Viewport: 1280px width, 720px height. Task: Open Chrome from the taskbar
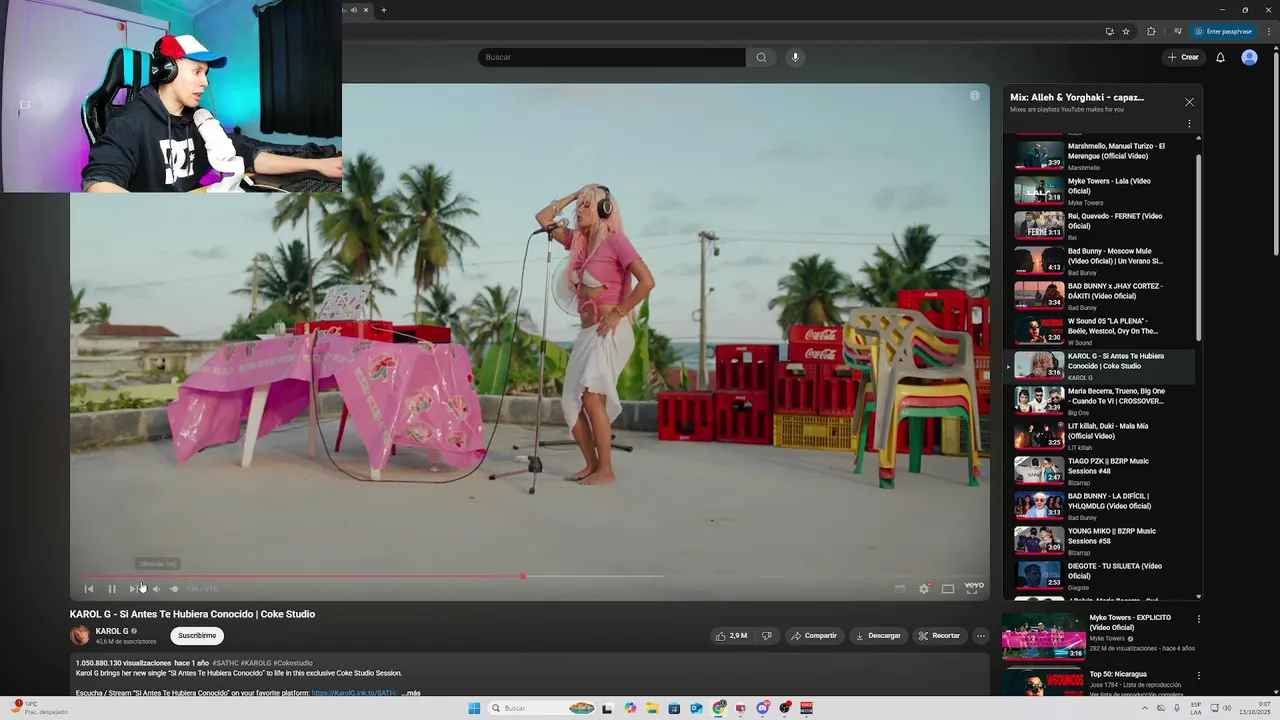719,708
